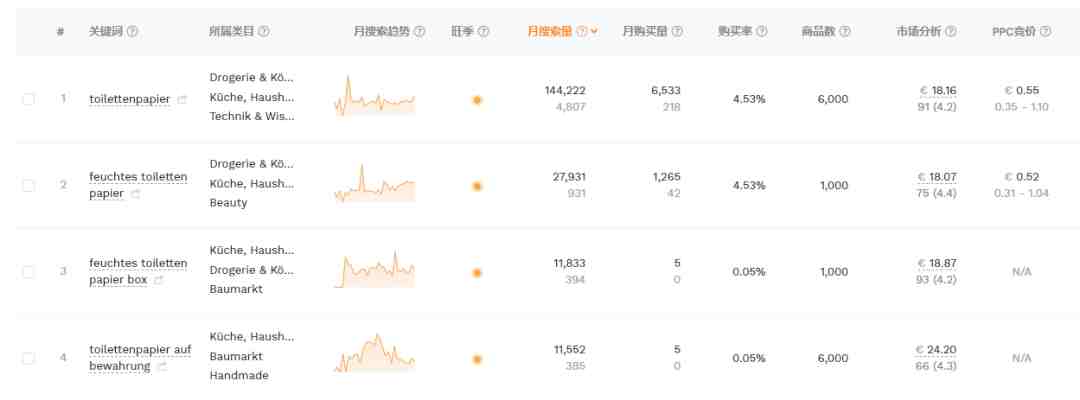
Task: Click help icon next to 购买率 header
Action: click(762, 32)
